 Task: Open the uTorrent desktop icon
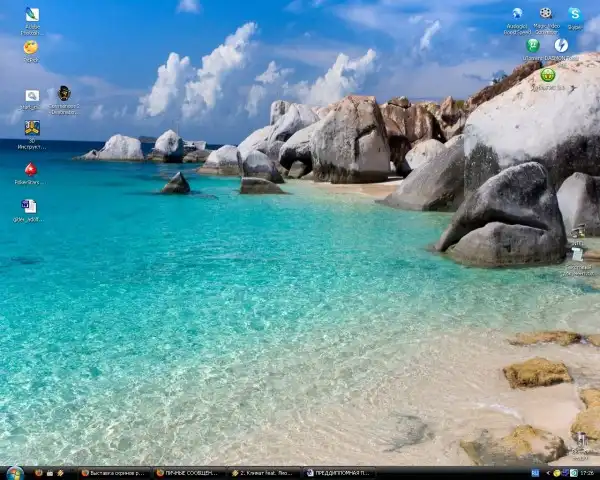pyautogui.click(x=533, y=45)
